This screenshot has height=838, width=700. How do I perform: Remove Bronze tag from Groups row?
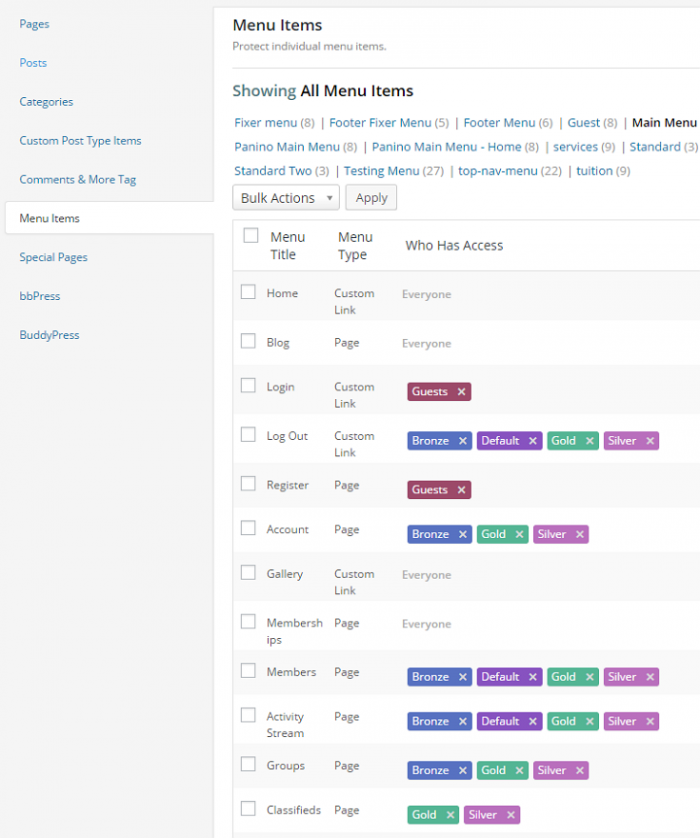[463, 771]
